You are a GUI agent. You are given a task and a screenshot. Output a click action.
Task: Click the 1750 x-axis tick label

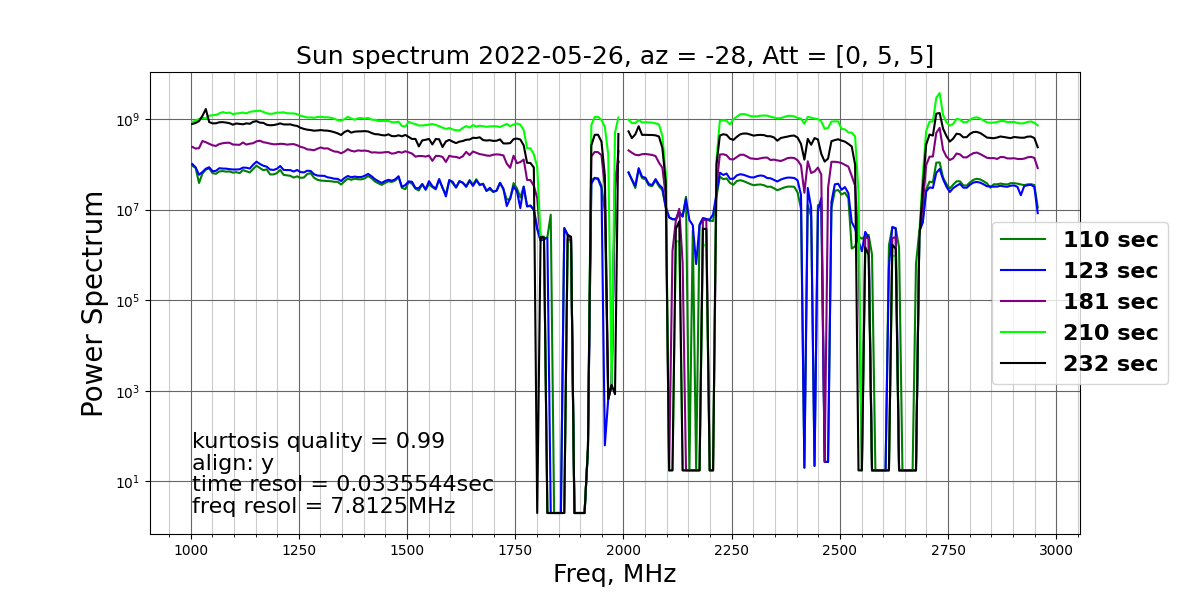[515, 550]
